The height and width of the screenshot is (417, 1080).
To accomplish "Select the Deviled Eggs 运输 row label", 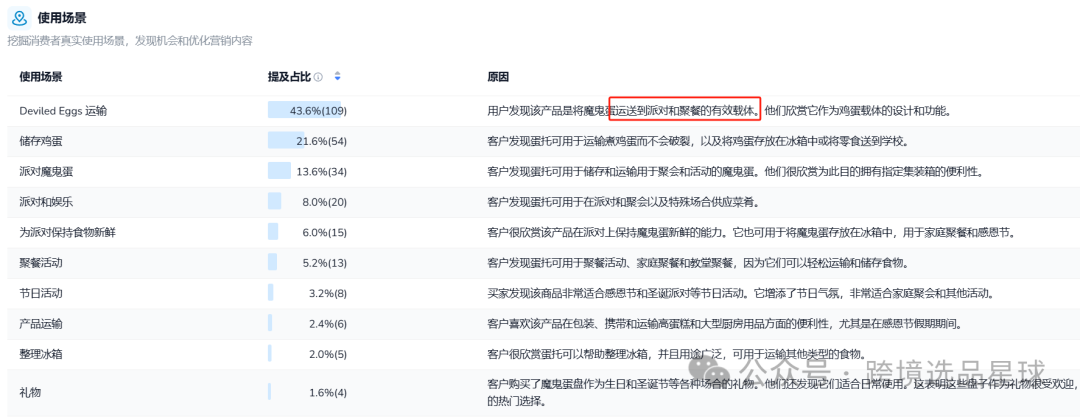I will 63,110.
